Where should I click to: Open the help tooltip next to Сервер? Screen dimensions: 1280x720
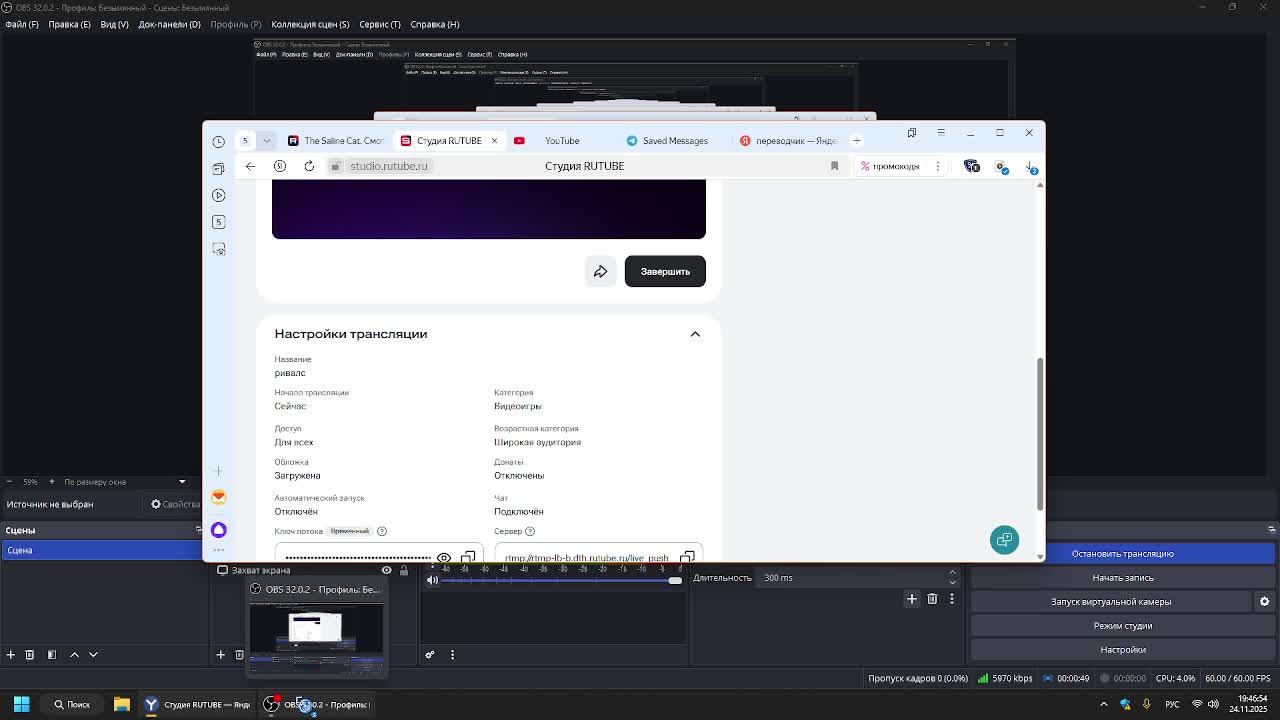(530, 531)
